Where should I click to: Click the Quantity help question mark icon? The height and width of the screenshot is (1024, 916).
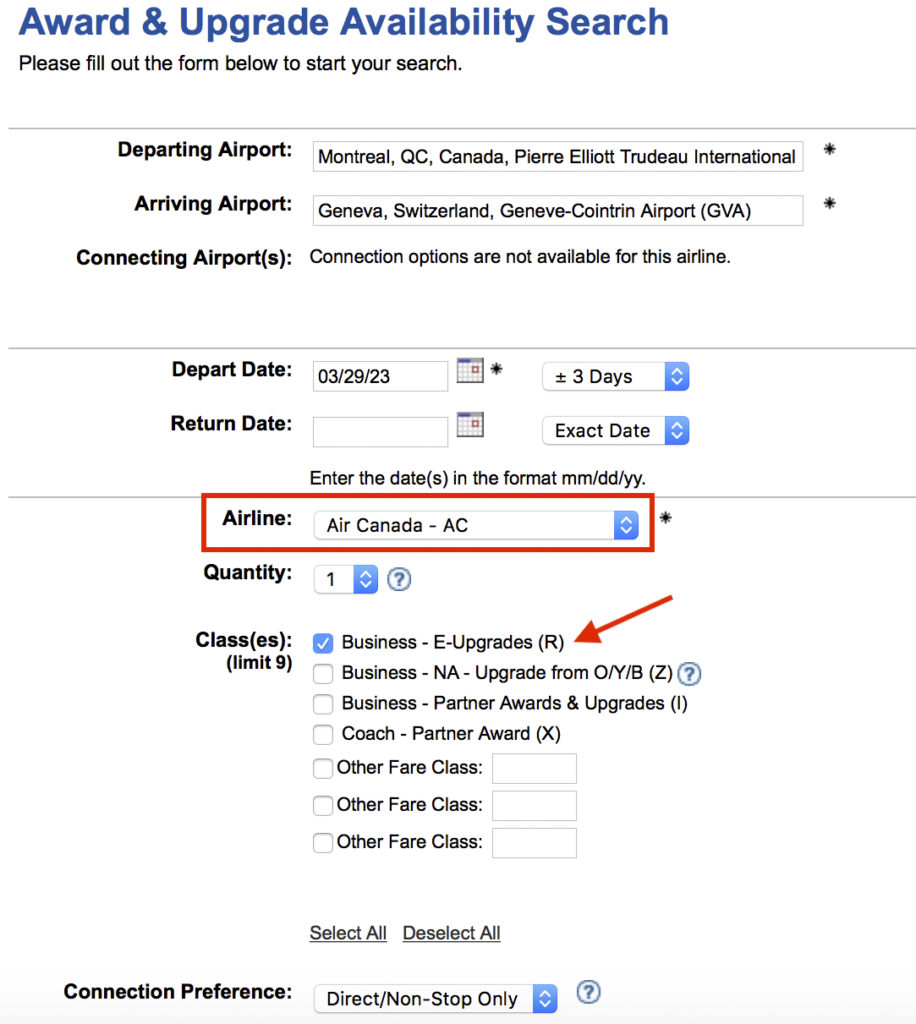[x=399, y=579]
